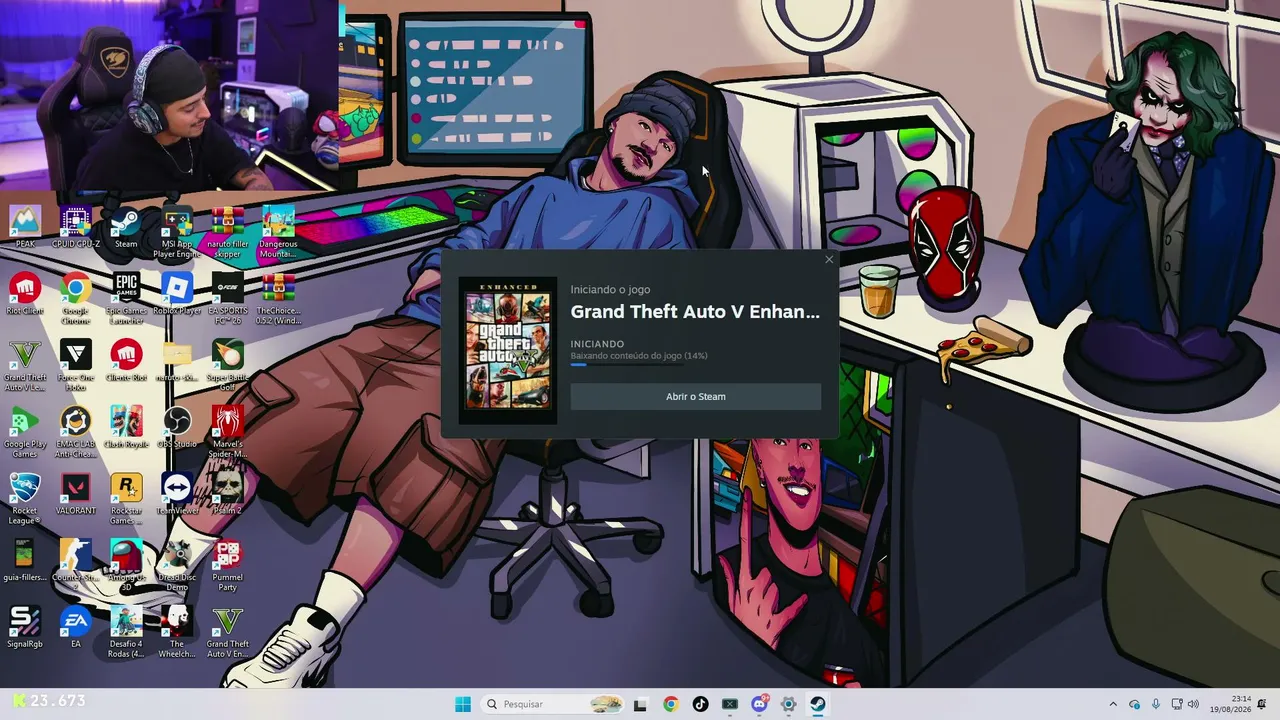Launch Super Battle Golf shortcut

click(x=227, y=365)
